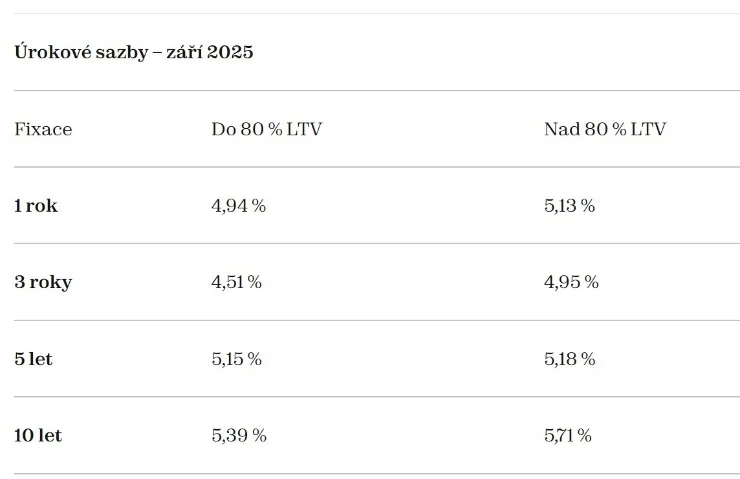Select the '3 roky' row label
Screen dimensions: 740x479
(43, 282)
